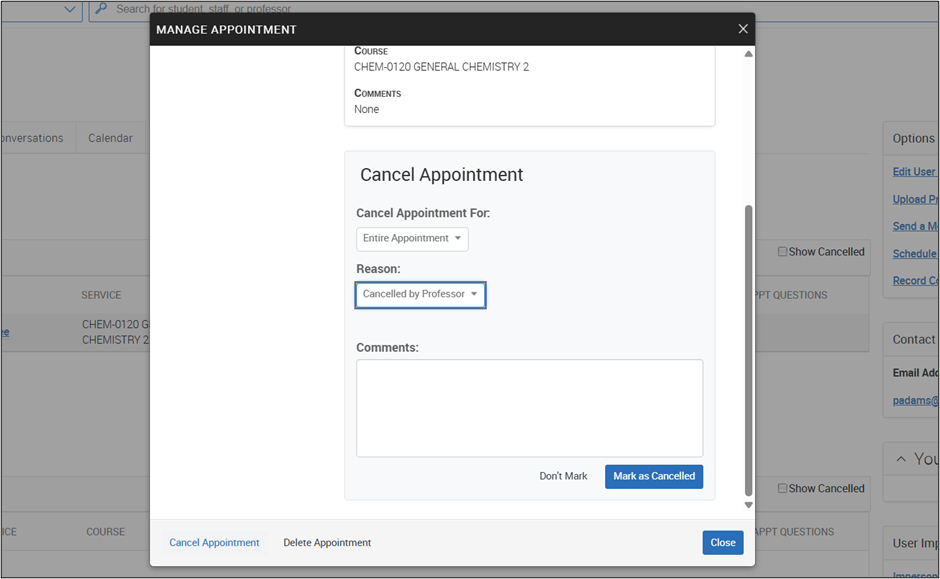Click into the Comments text area
The width and height of the screenshot is (940, 579).
(x=529, y=408)
